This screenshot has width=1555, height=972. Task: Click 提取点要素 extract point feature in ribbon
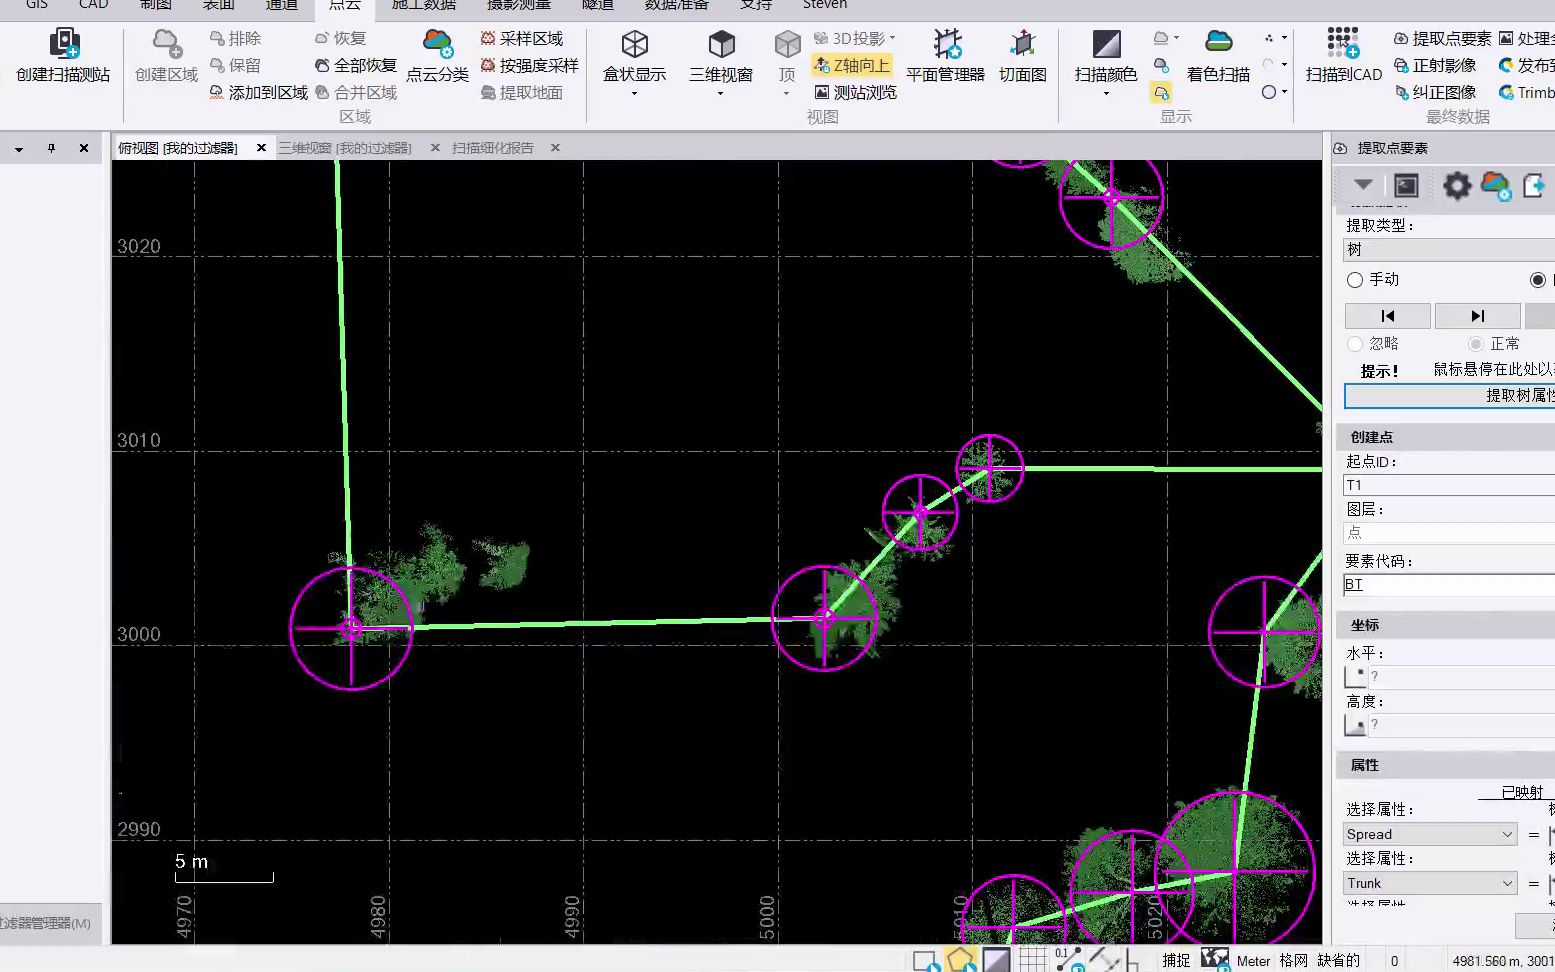tap(1442, 38)
